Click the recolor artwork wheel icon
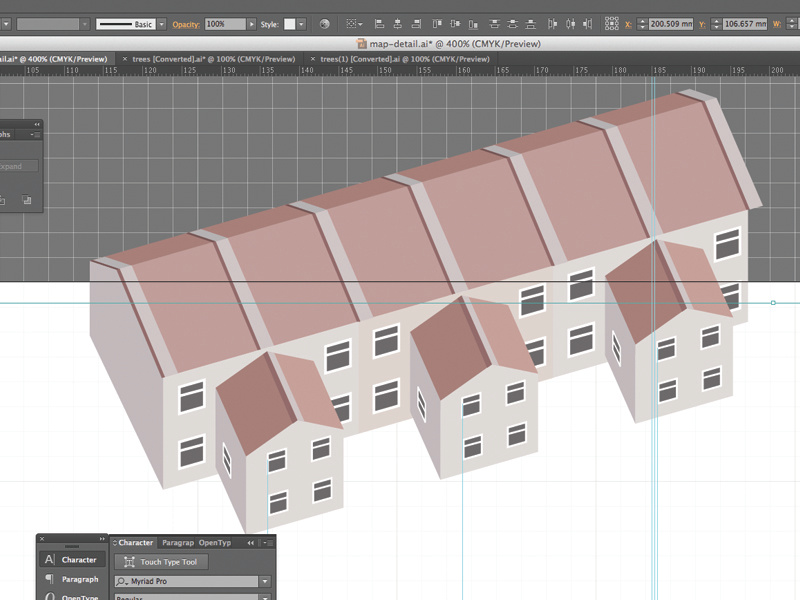Screen dimensions: 800x600 [325, 23]
